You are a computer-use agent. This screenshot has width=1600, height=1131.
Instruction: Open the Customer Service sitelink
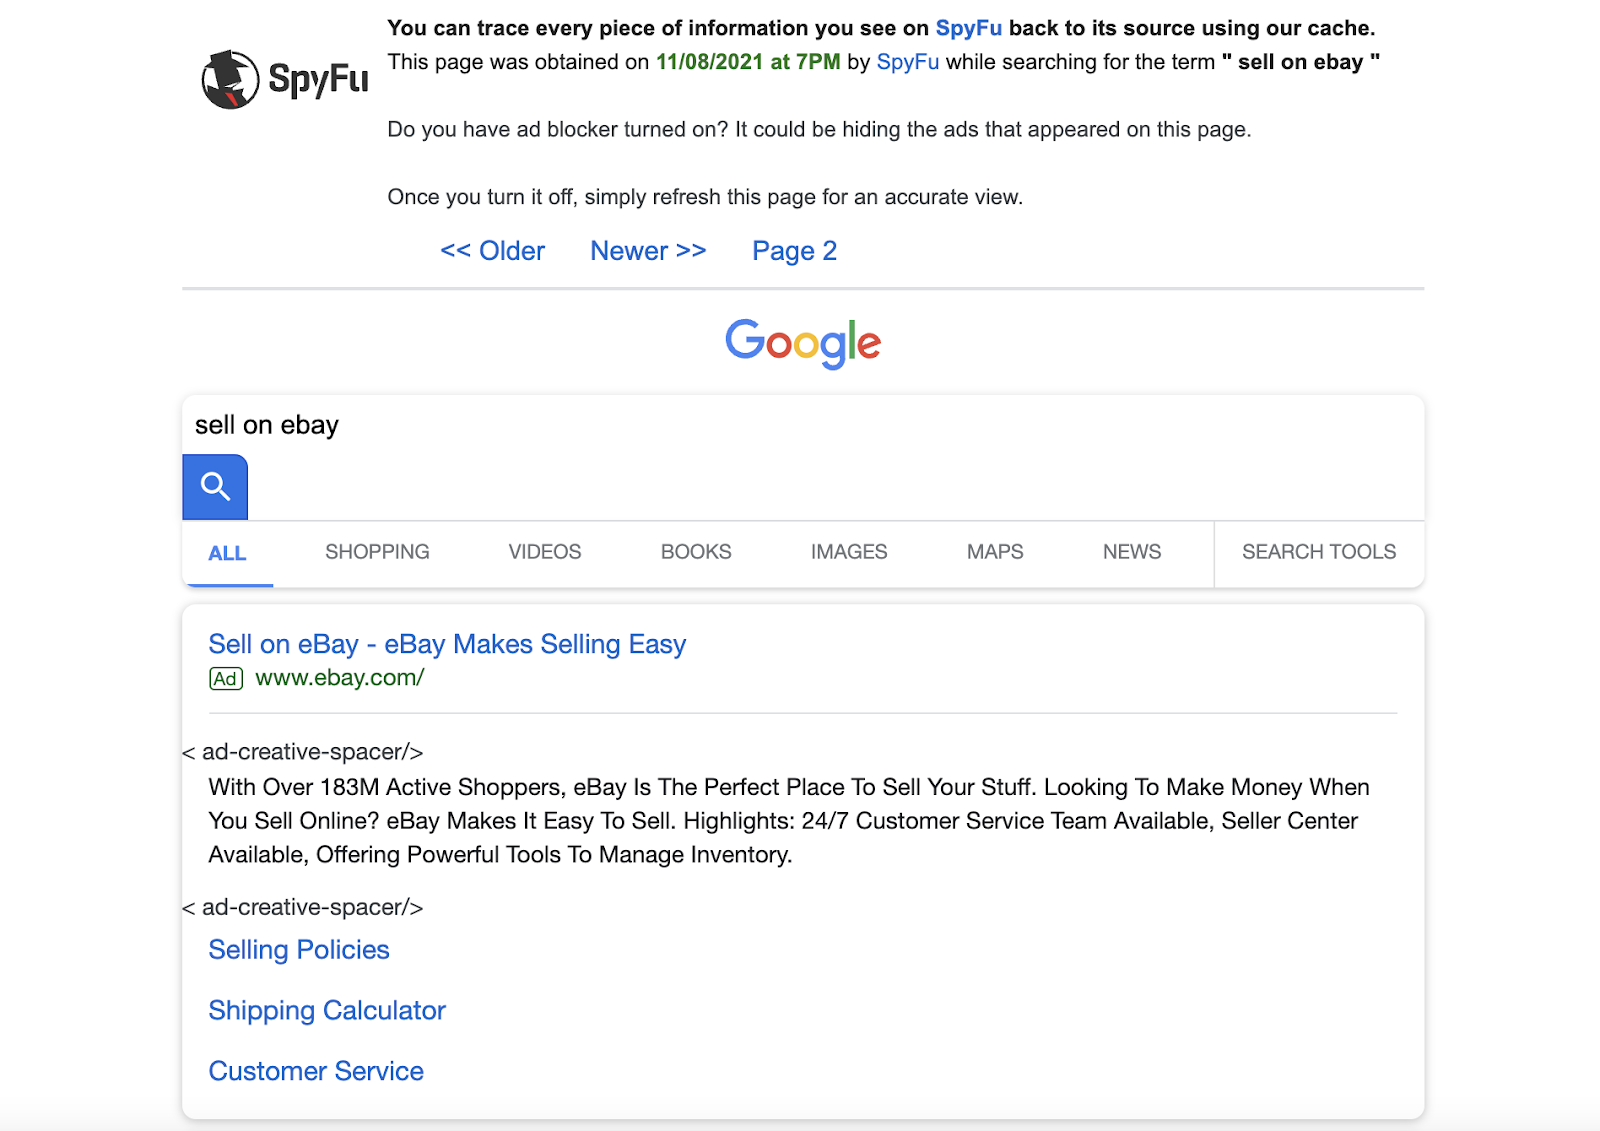(316, 1071)
